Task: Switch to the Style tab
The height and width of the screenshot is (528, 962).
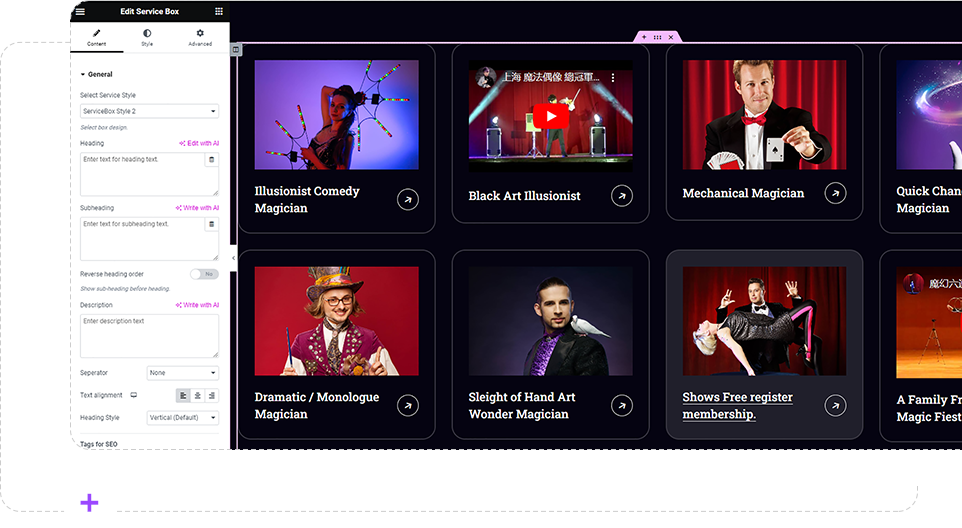Action: click(x=147, y=37)
